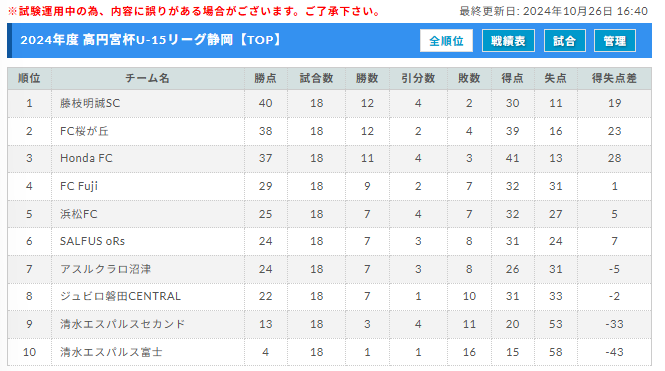The image size is (665, 371).
Task: Click SALFUS oRs team name
Action: tap(92, 241)
